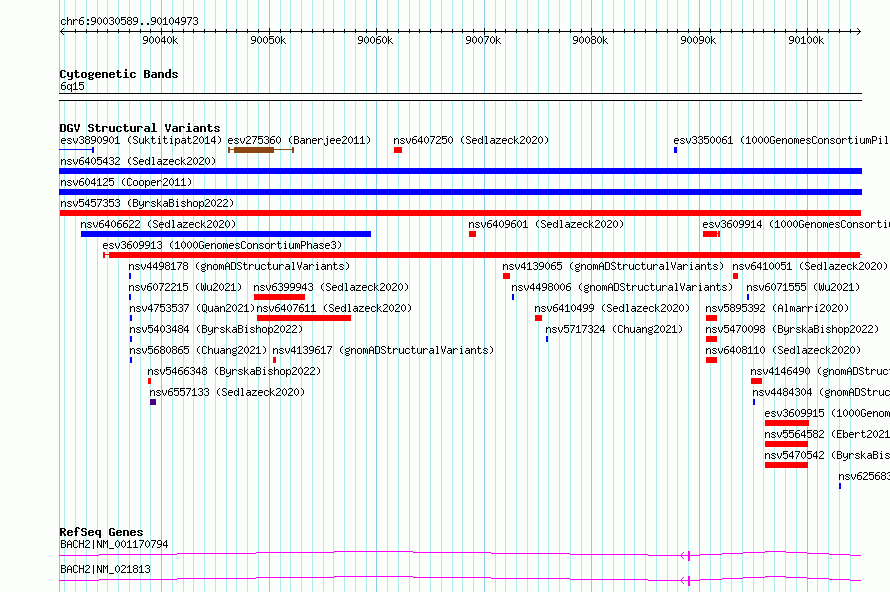
Task: Click the purple nsv6557133 (Sedlazeck2020) marker
Action: [x=153, y=402]
